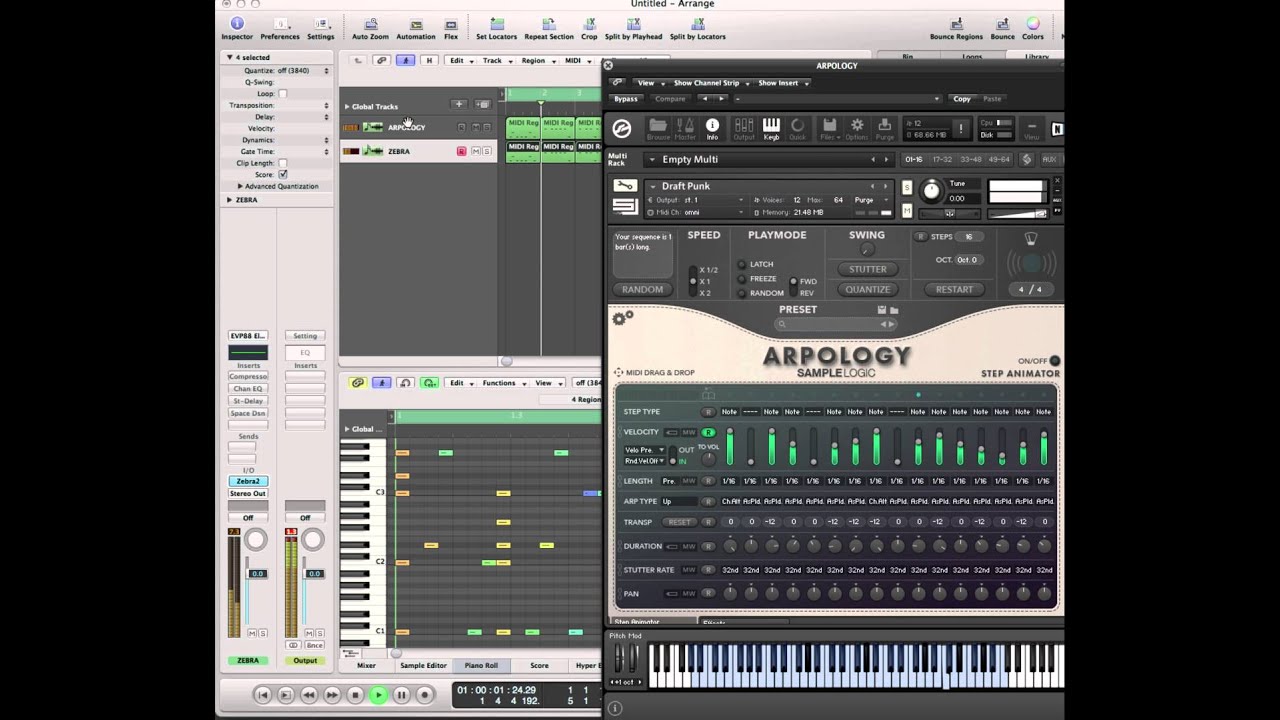Switch to the Sample Editor tab
Image resolution: width=1280 pixels, height=720 pixels.
(x=423, y=665)
